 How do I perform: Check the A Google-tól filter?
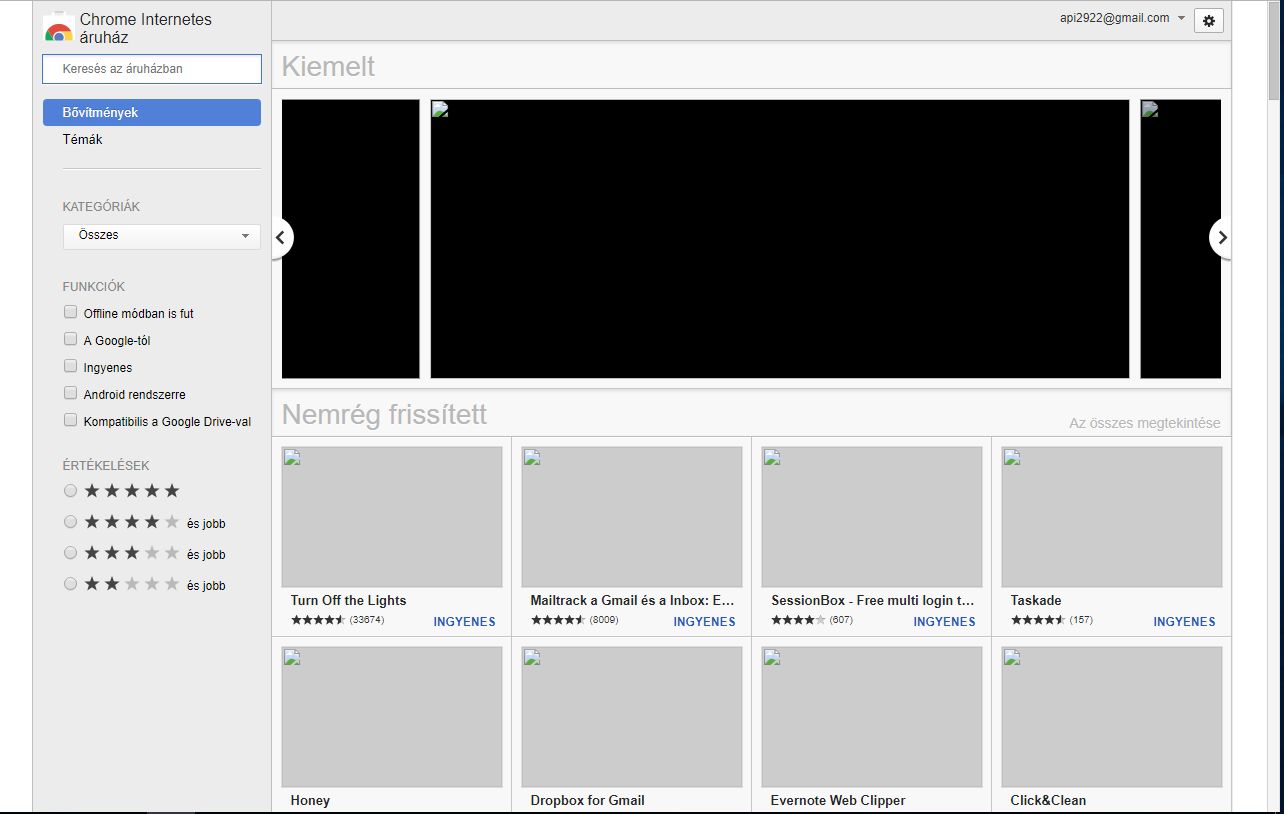point(70,339)
